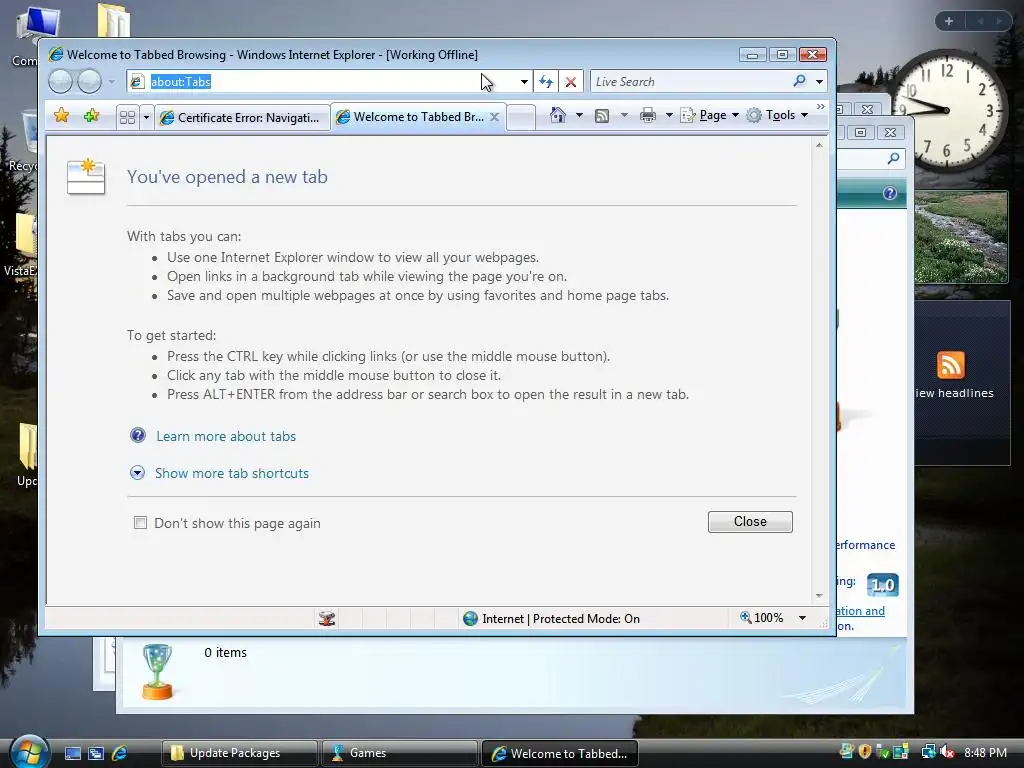Click the help icon in background window
1024x768 pixels.
[x=889, y=193]
